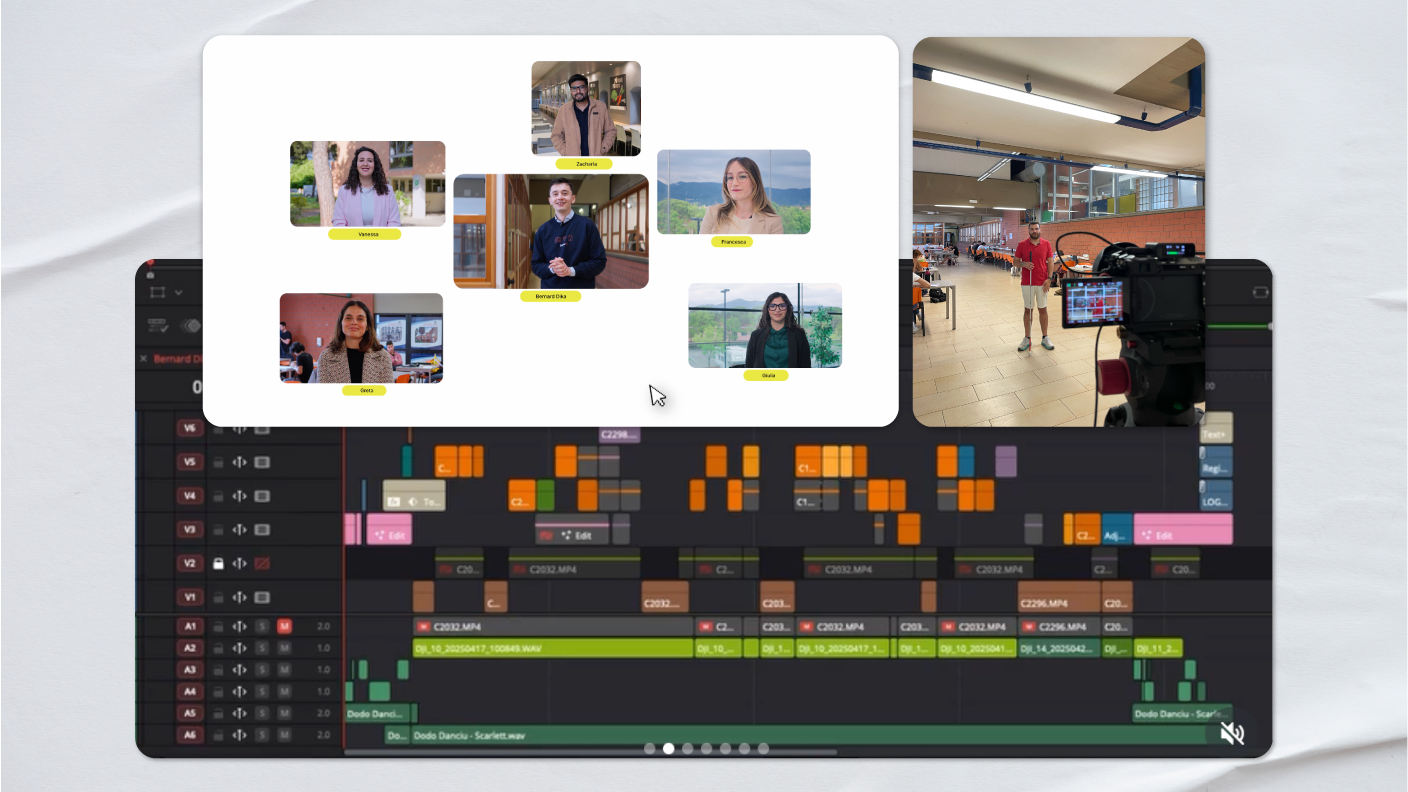Click the auto-select icon on track V3
The width and height of the screenshot is (1408, 792).
coord(240,530)
